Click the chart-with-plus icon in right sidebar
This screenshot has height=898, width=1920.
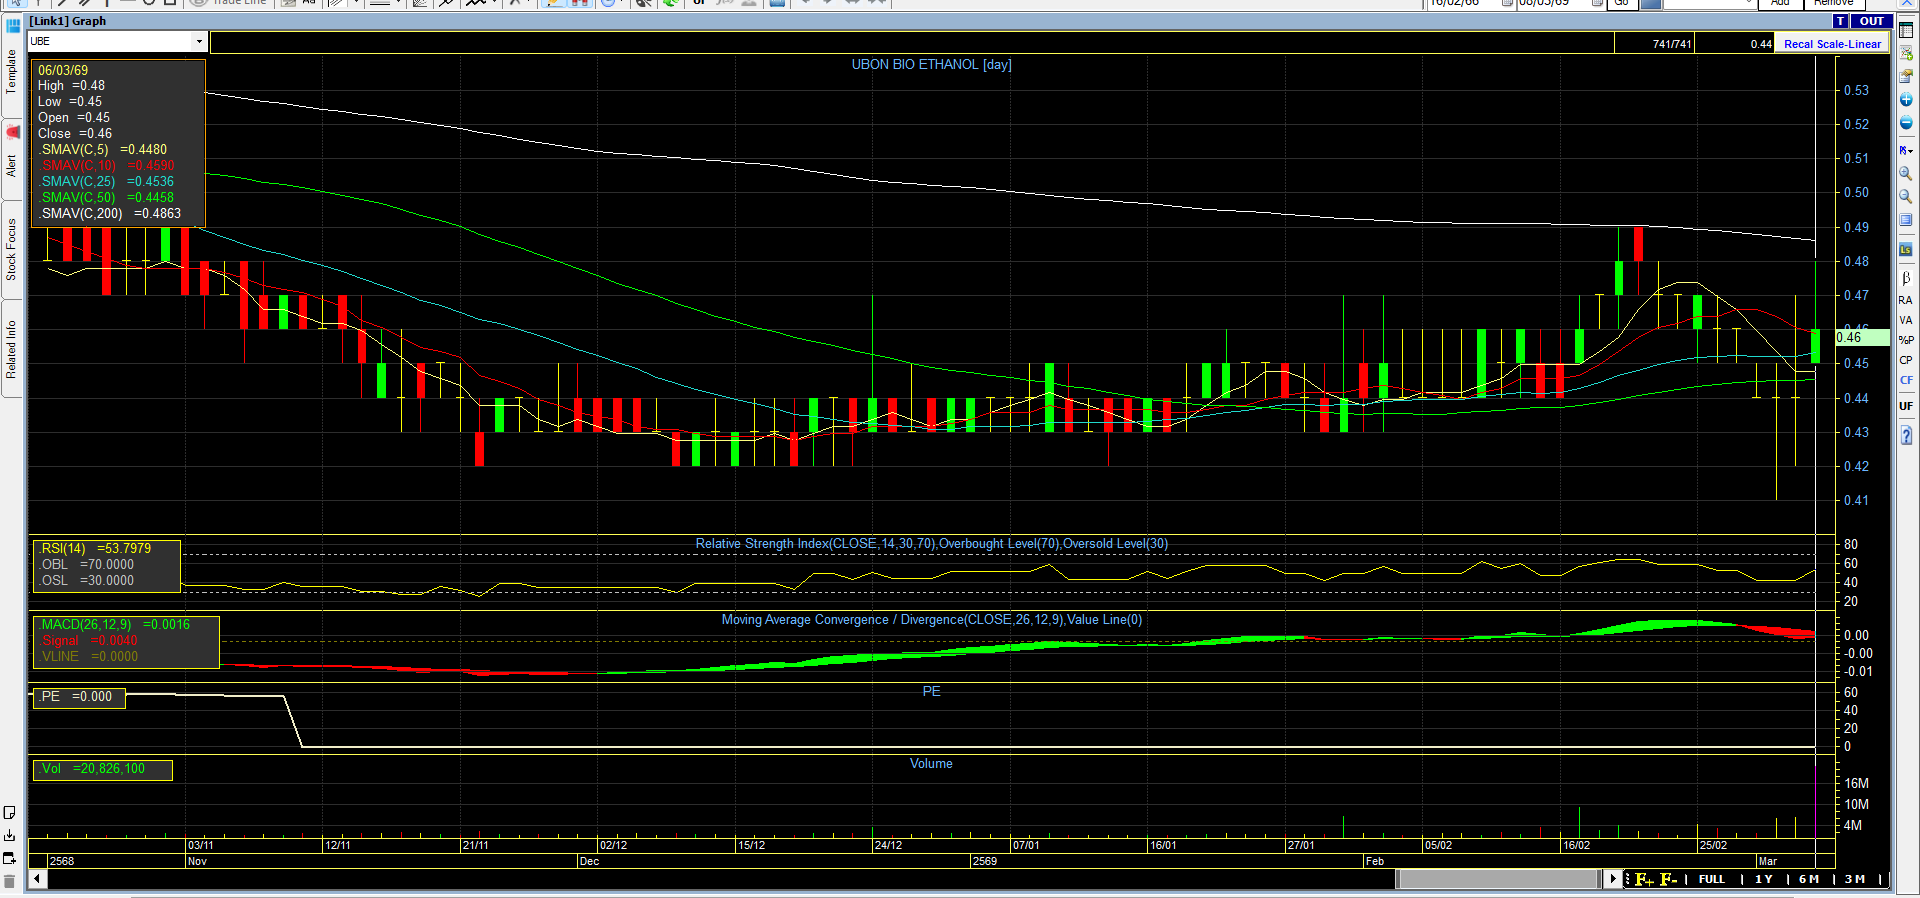coord(1906,53)
